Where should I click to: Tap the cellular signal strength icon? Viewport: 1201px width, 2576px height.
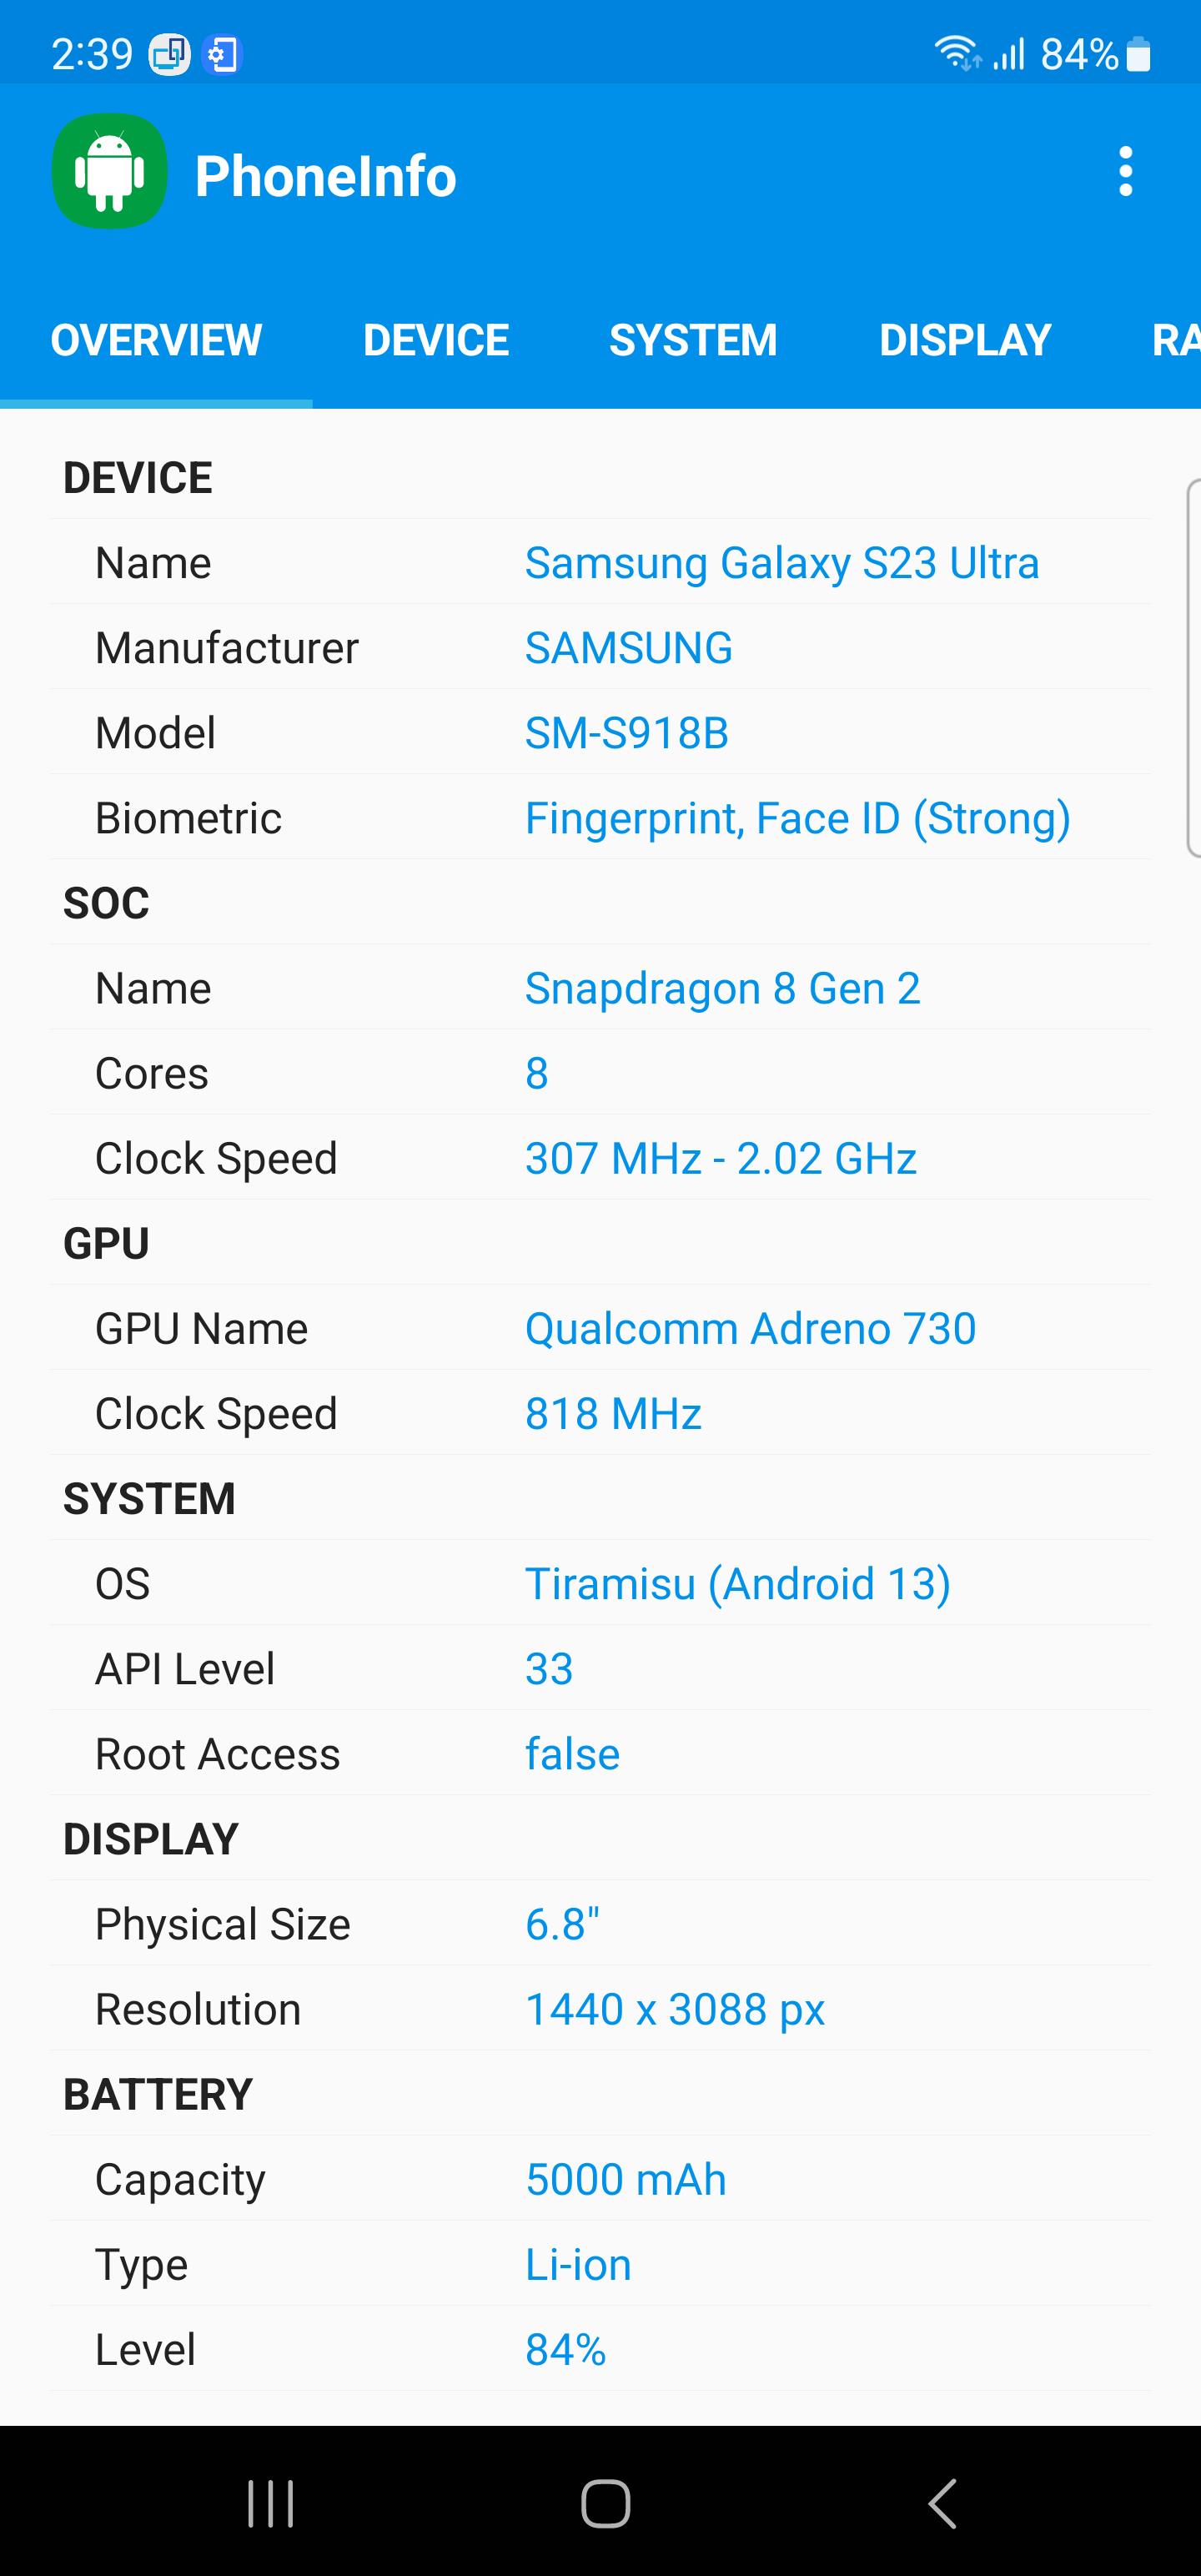[x=1009, y=54]
